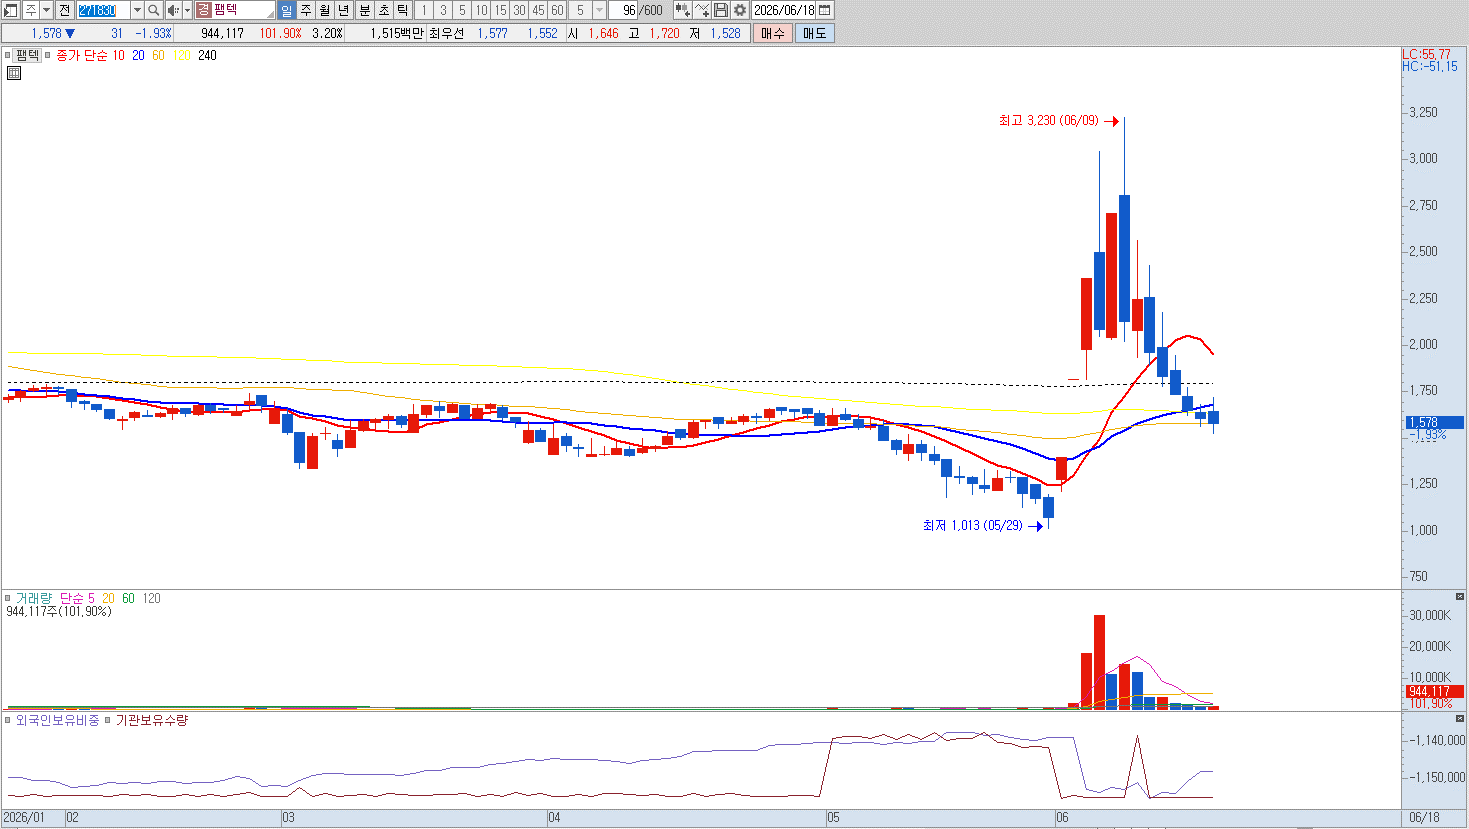Switch to monthly 월 period
Viewport: 1469px width, 829px height.
pyautogui.click(x=325, y=10)
